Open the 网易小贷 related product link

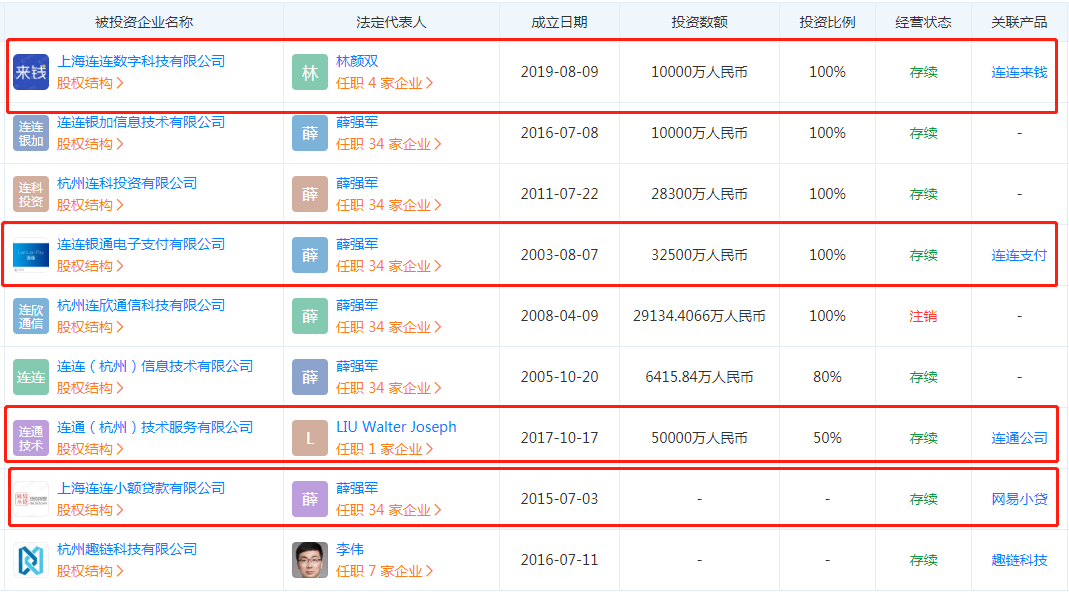coord(1022,496)
